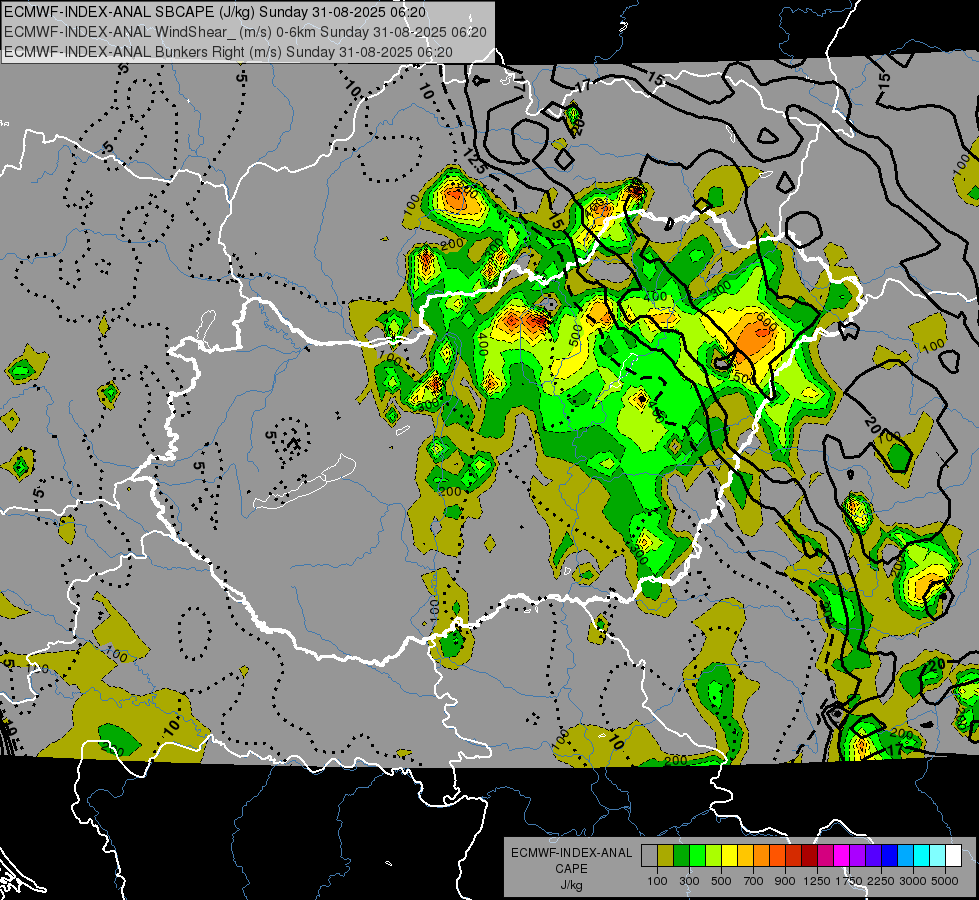Click the gray swatch in CAPE legend
The image size is (979, 900).
click(x=649, y=855)
